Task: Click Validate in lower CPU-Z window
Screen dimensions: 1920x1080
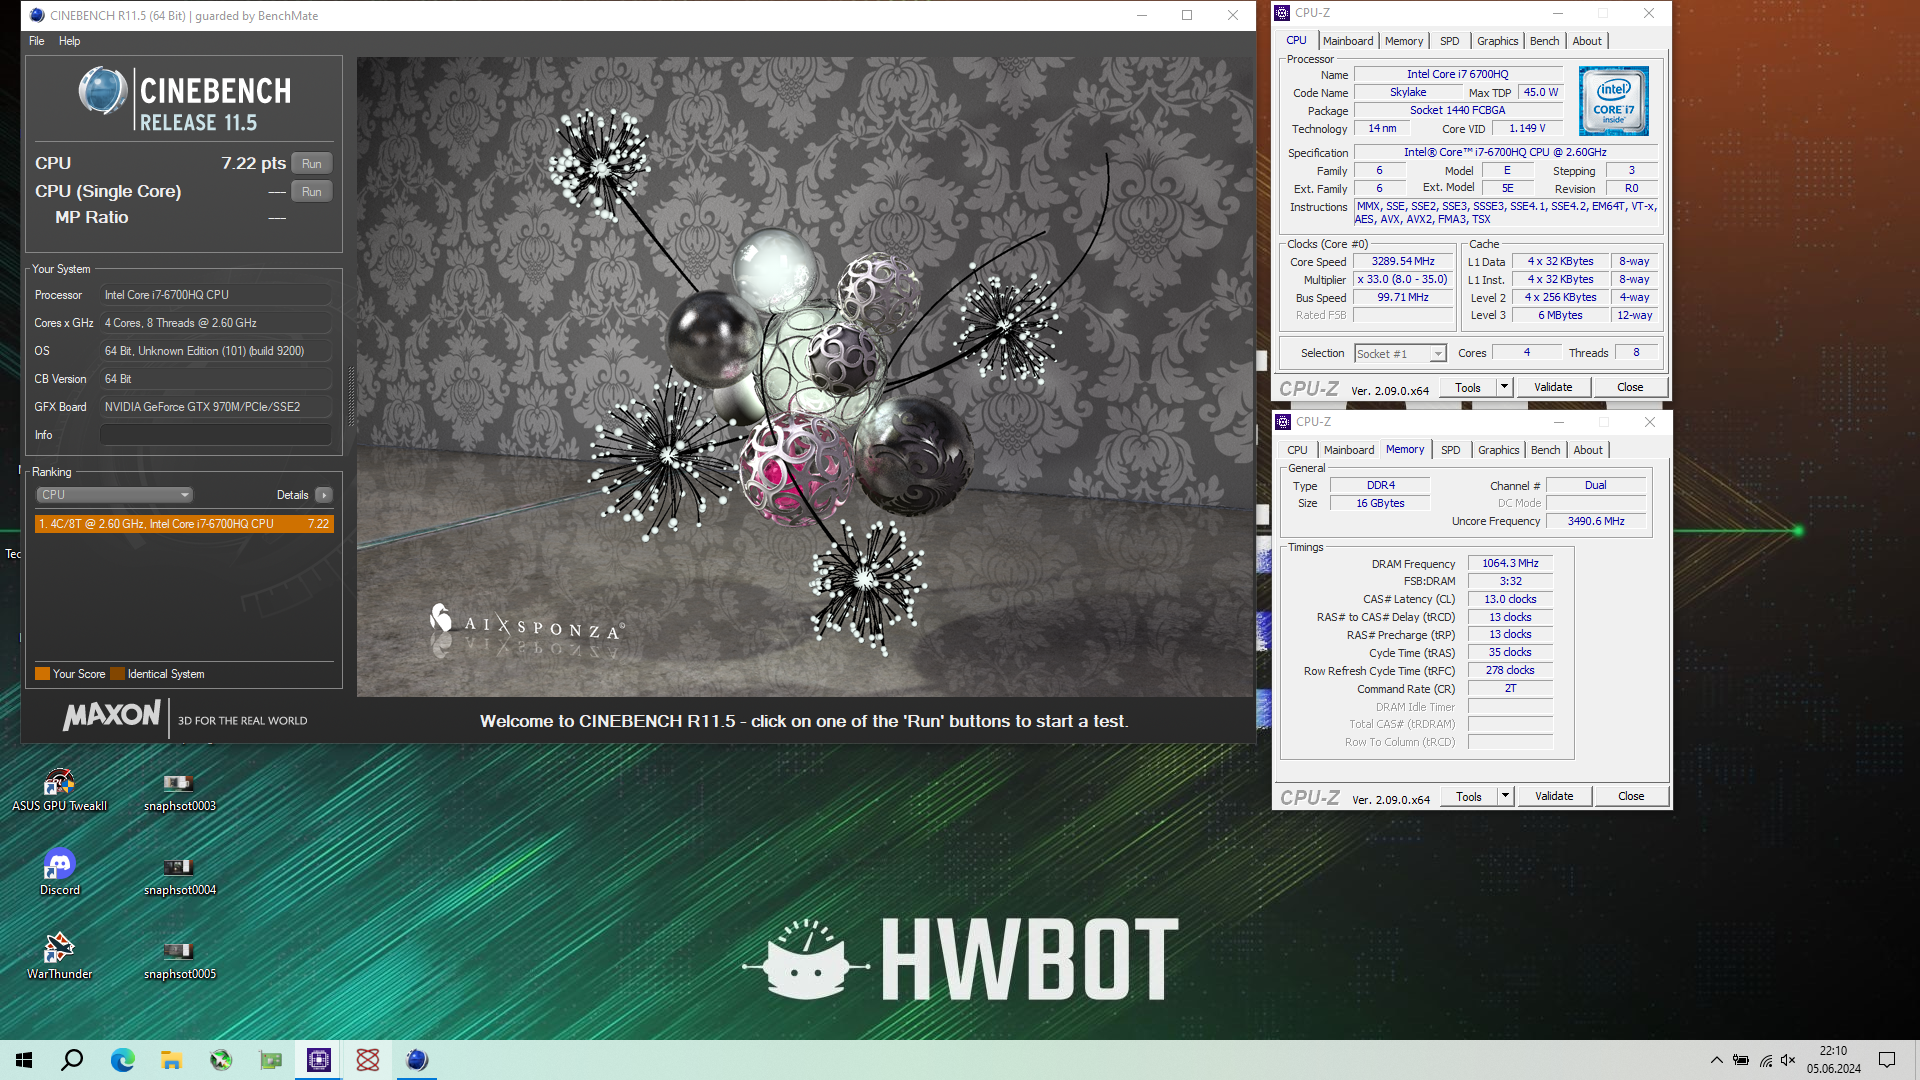Action: (1554, 796)
